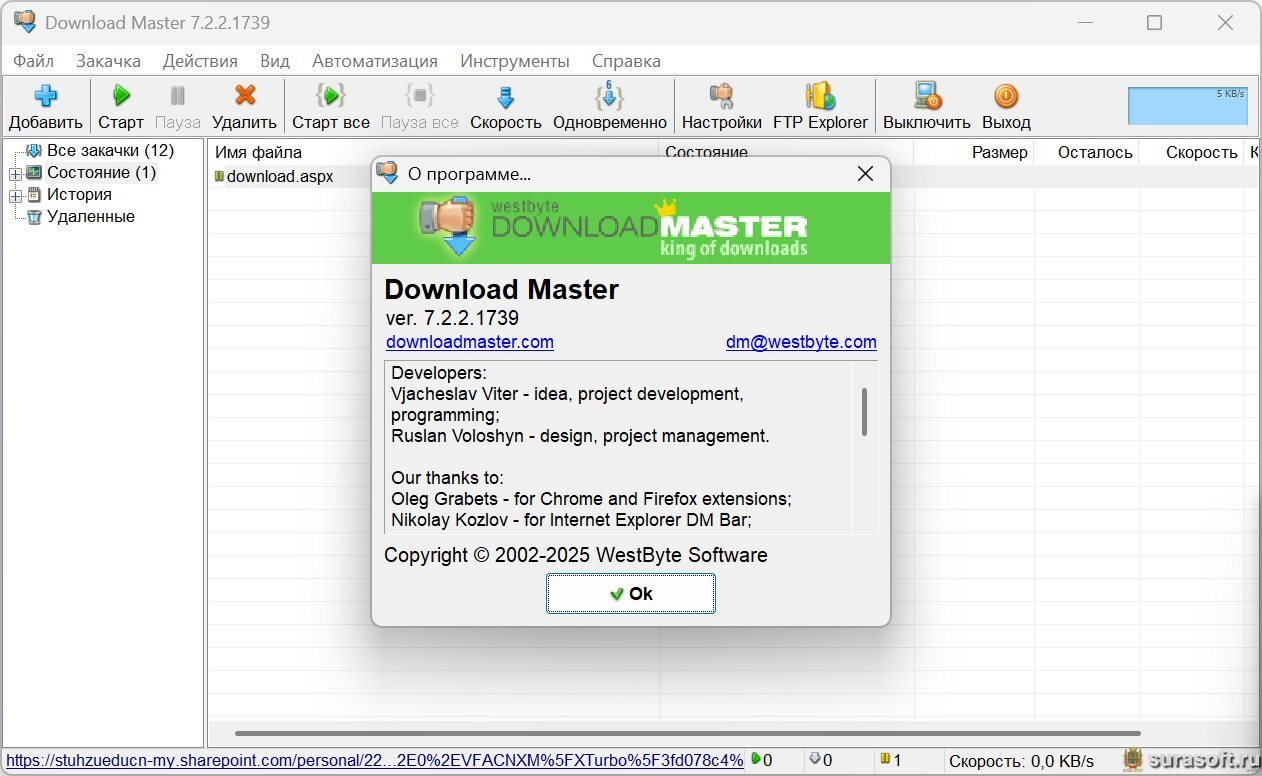Expand the История tree node
The width and height of the screenshot is (1262, 776).
(15, 196)
